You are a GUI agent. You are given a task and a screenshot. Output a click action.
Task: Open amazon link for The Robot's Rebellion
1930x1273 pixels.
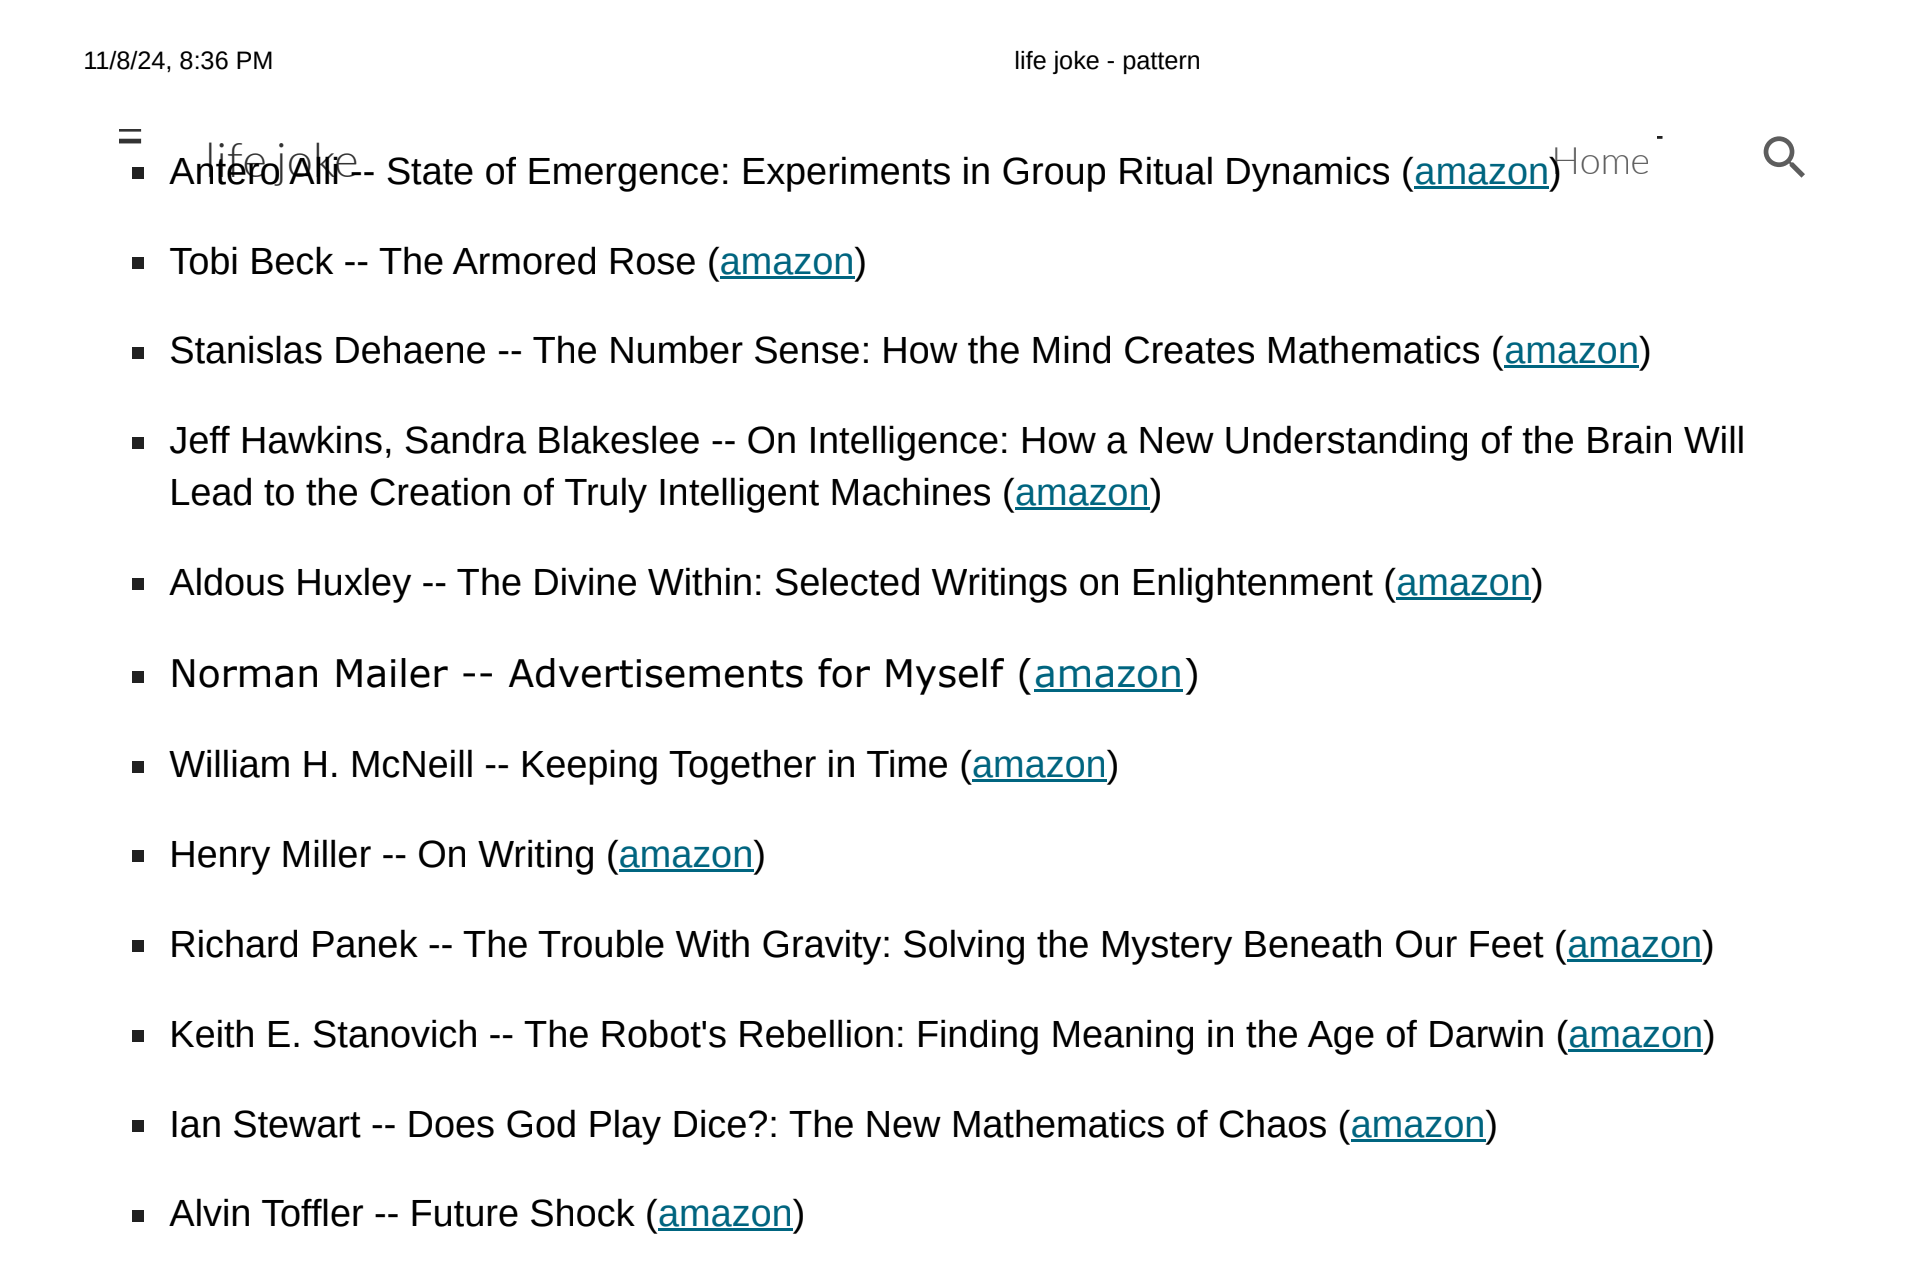(1635, 1035)
